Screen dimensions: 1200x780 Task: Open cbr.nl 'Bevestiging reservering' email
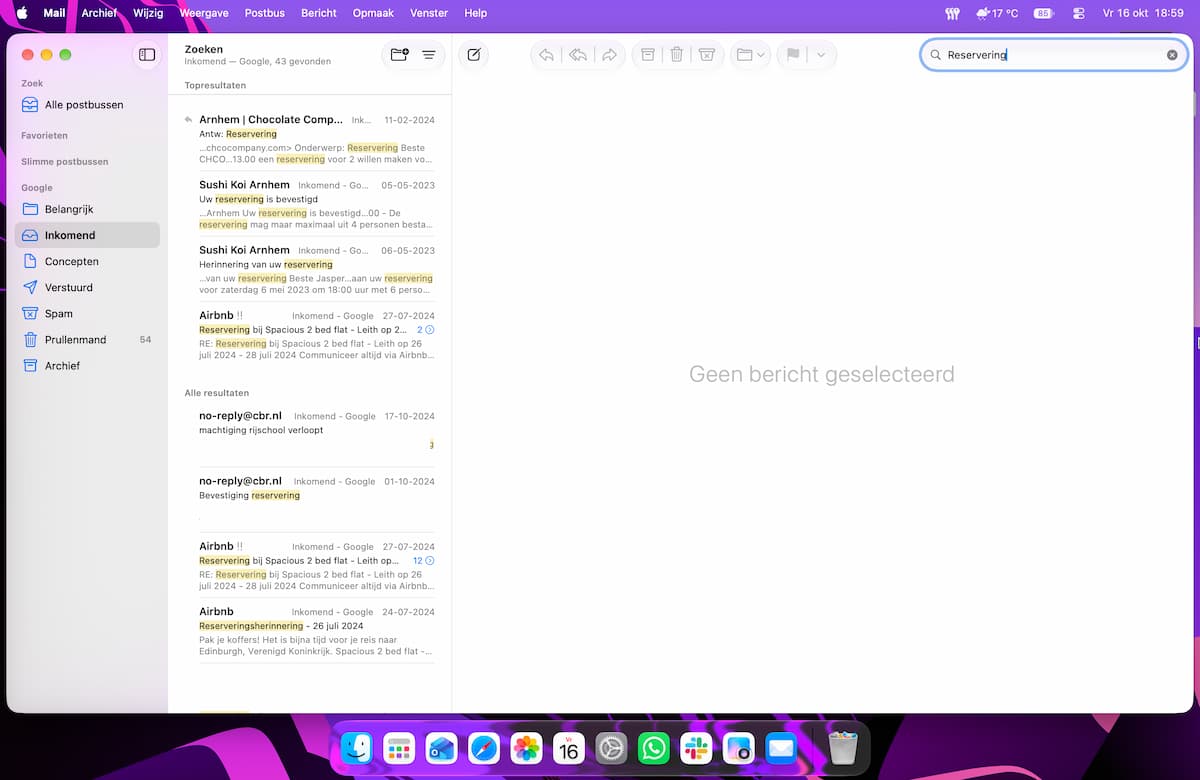310,500
